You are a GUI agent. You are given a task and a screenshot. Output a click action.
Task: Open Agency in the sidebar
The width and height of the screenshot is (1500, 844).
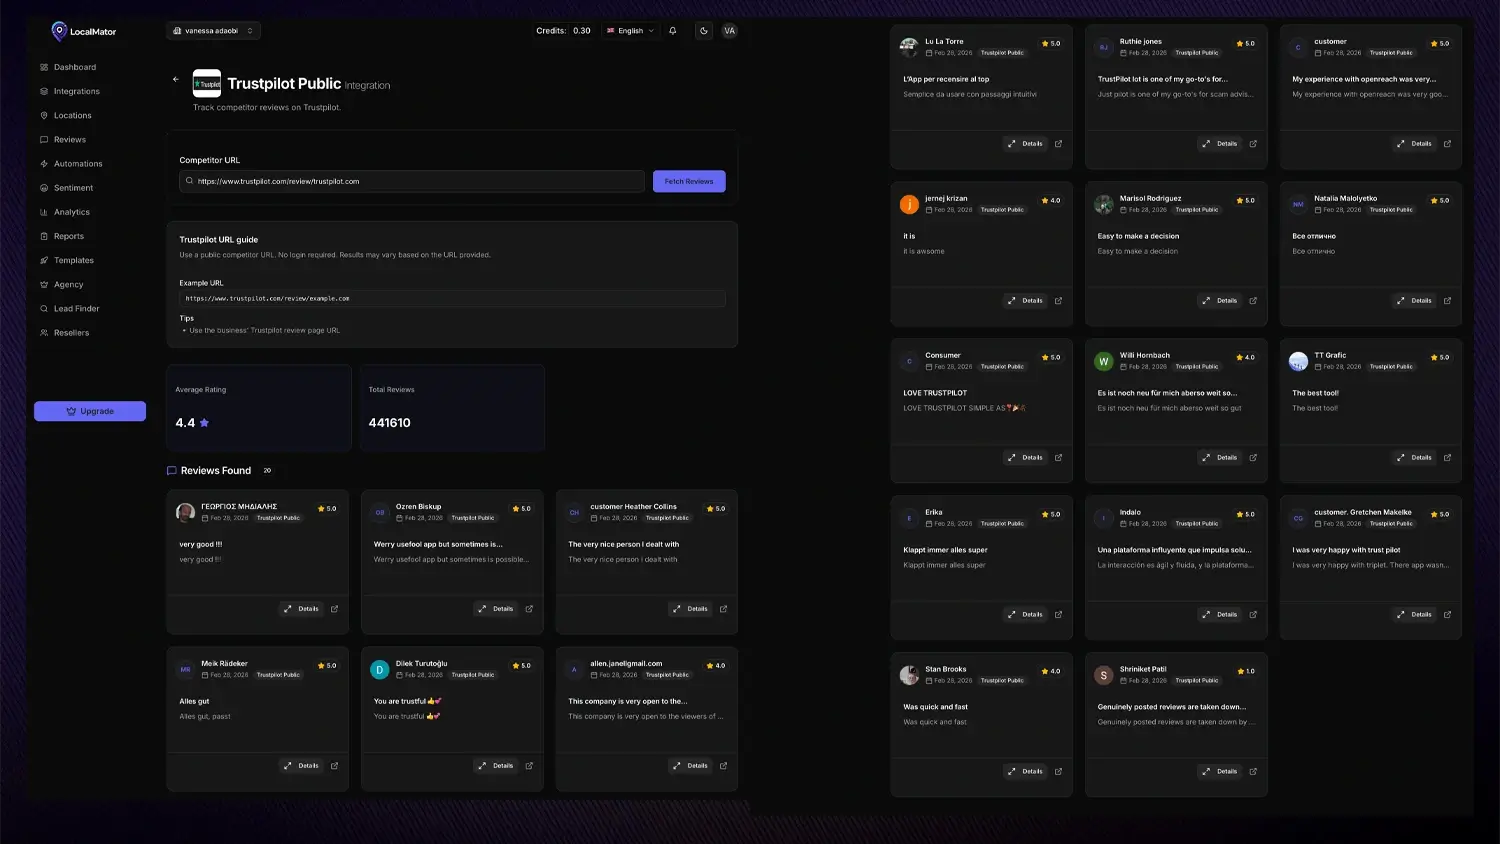coord(62,285)
